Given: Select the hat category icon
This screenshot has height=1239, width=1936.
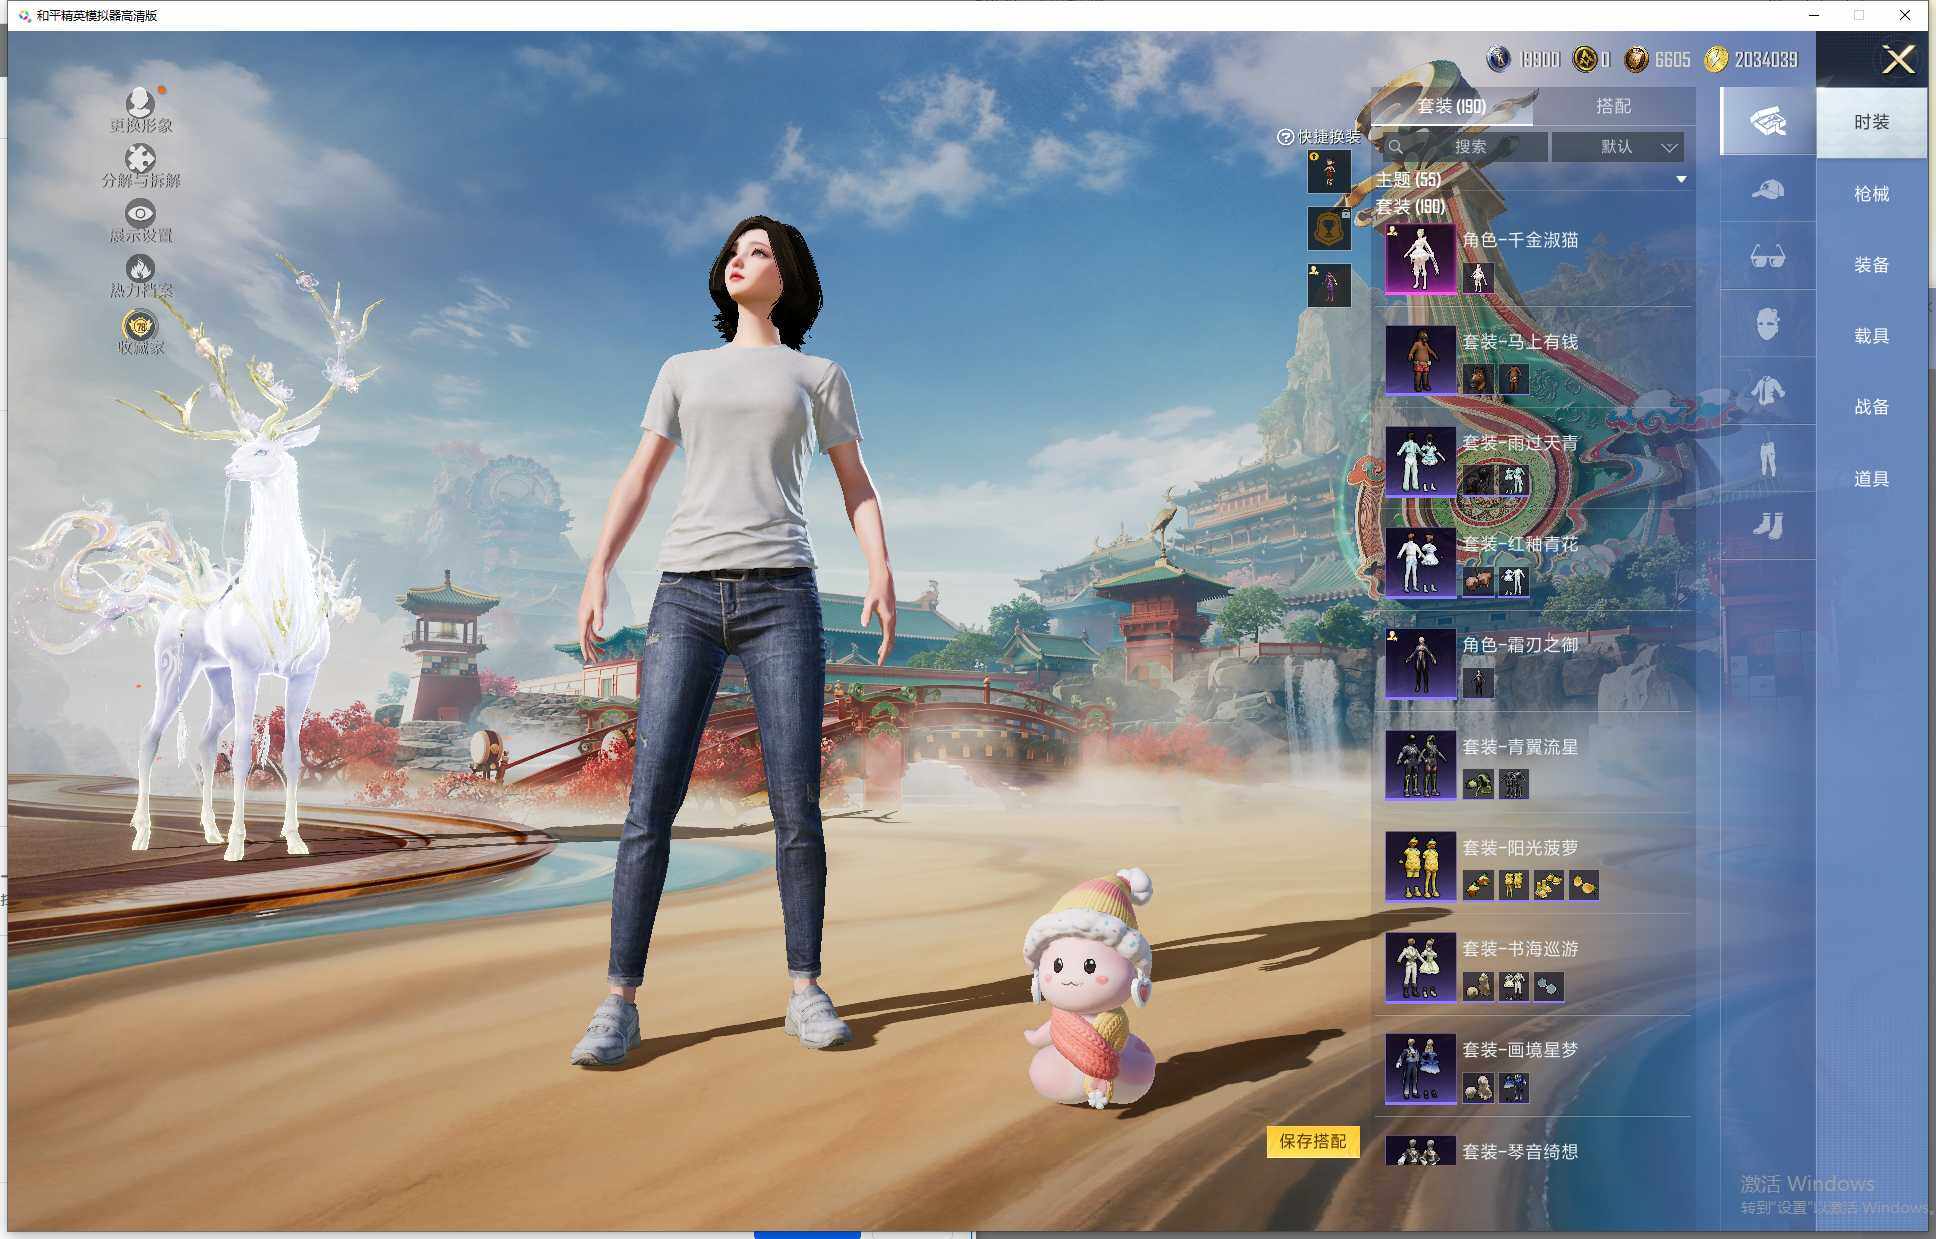Looking at the screenshot, I should 1767,190.
